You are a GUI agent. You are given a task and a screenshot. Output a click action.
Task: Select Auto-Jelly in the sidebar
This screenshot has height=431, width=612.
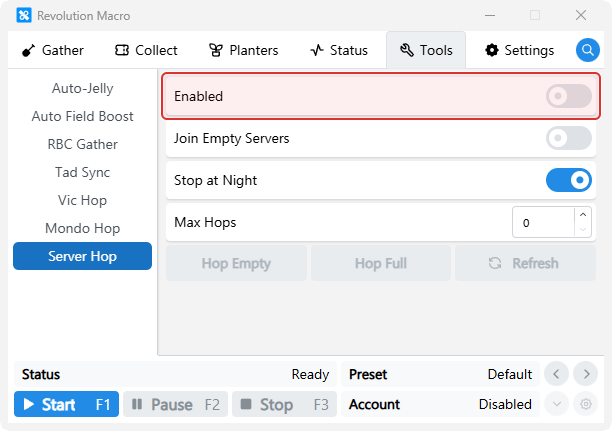(82, 88)
